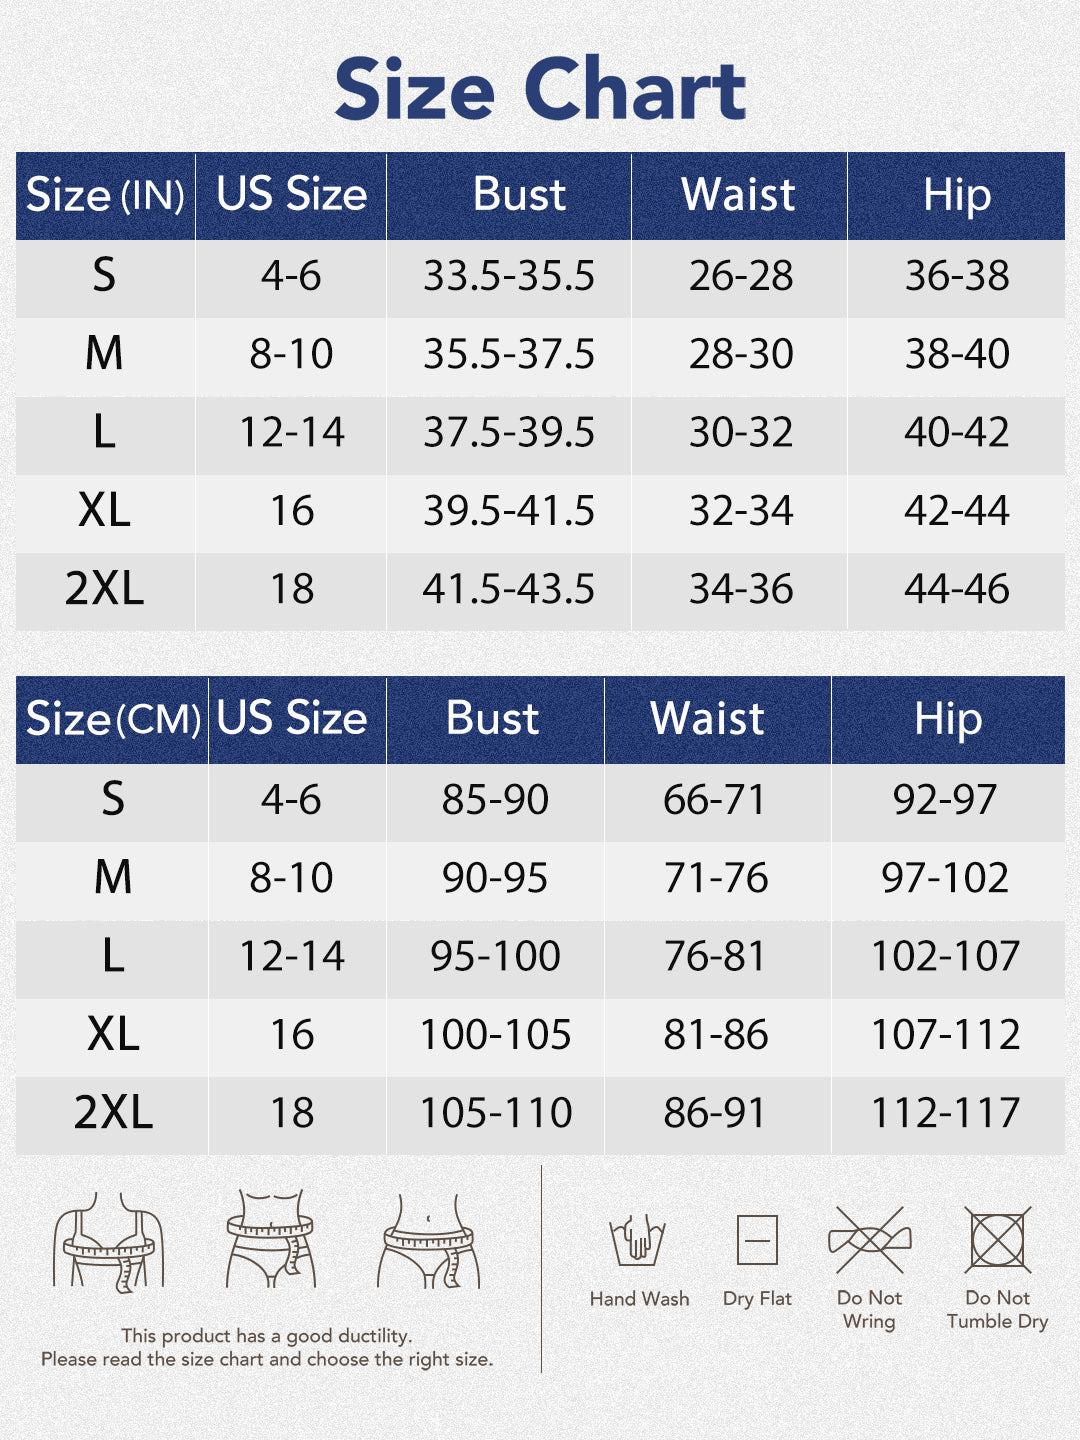Image resolution: width=1080 pixels, height=1440 pixels.
Task: Click the 28-30 waist value
Action: pos(741,354)
